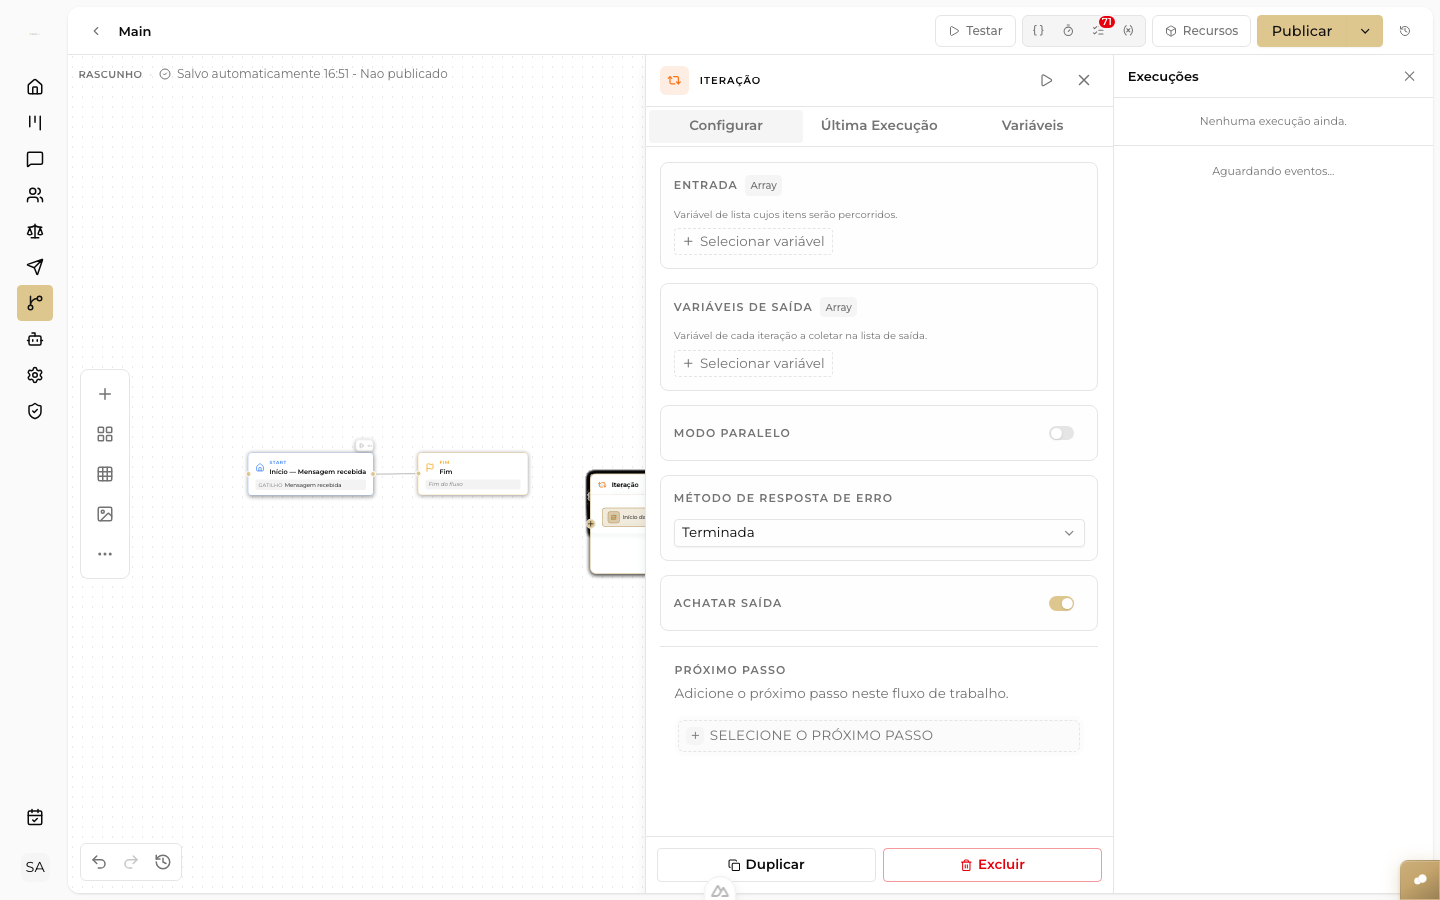The height and width of the screenshot is (900, 1440).
Task: Switch to the Última Execução tab
Action: tap(879, 126)
